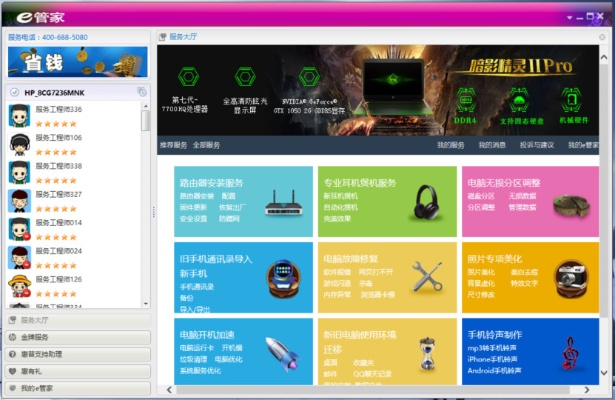The width and height of the screenshot is (615, 400).
Task: Switch to the 全部服务 tab
Action: point(206,145)
